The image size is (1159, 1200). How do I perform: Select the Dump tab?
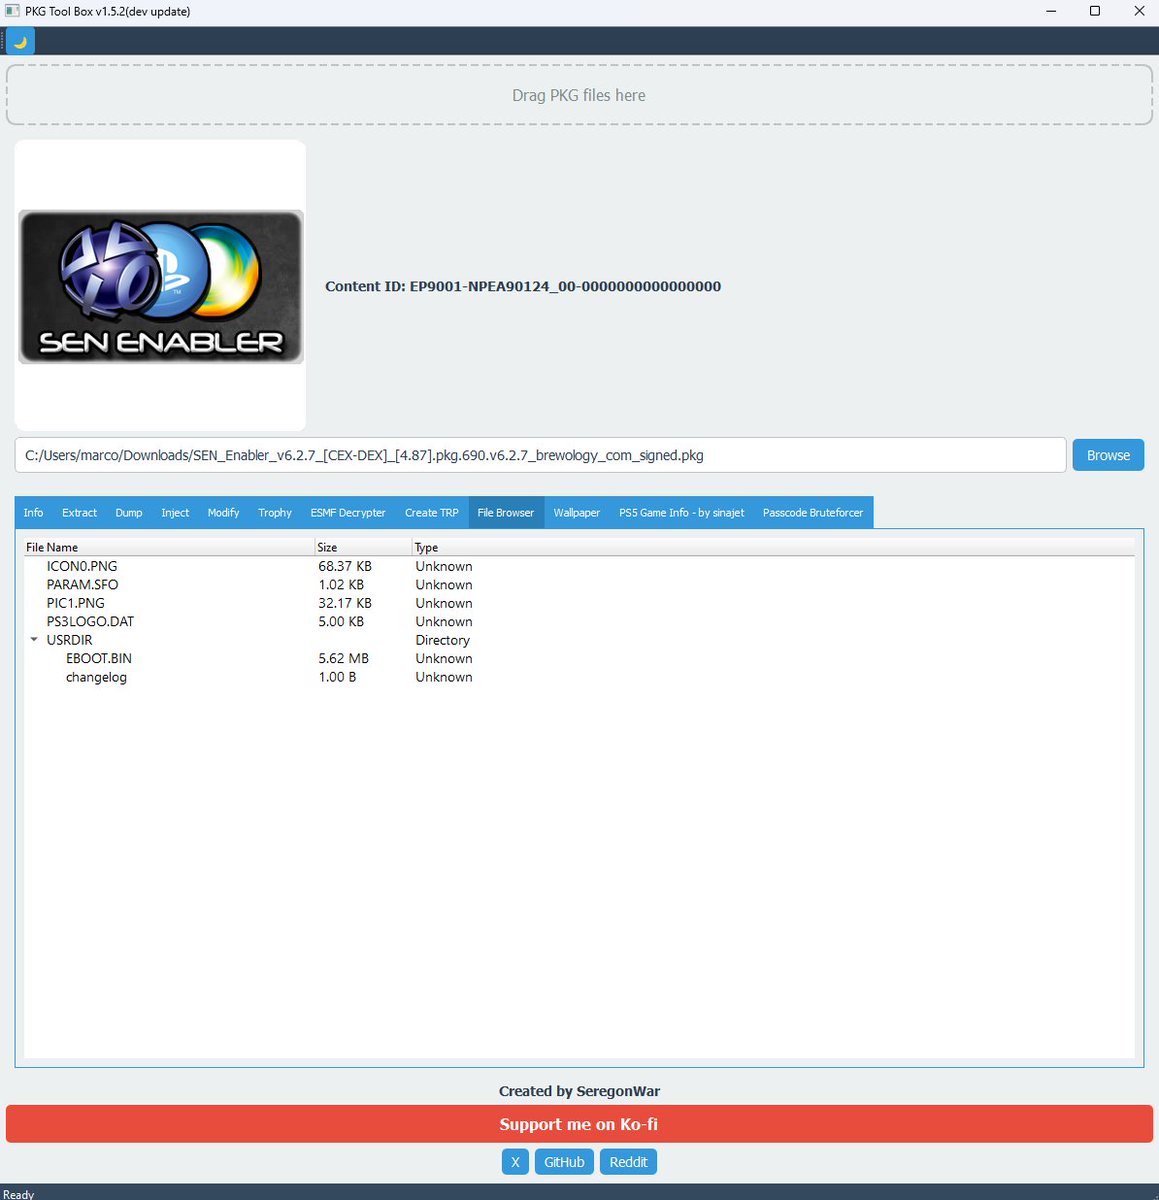coord(129,512)
